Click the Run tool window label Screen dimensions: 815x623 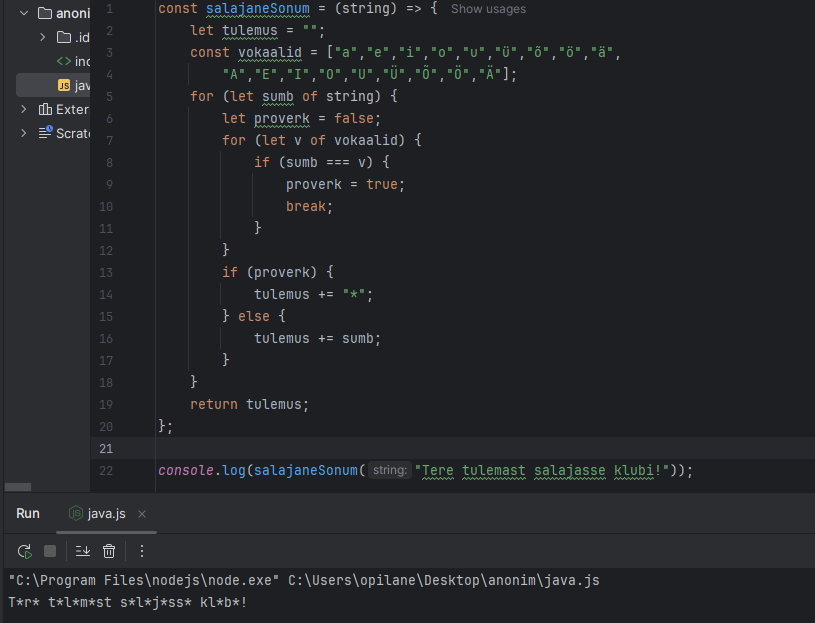pos(28,513)
